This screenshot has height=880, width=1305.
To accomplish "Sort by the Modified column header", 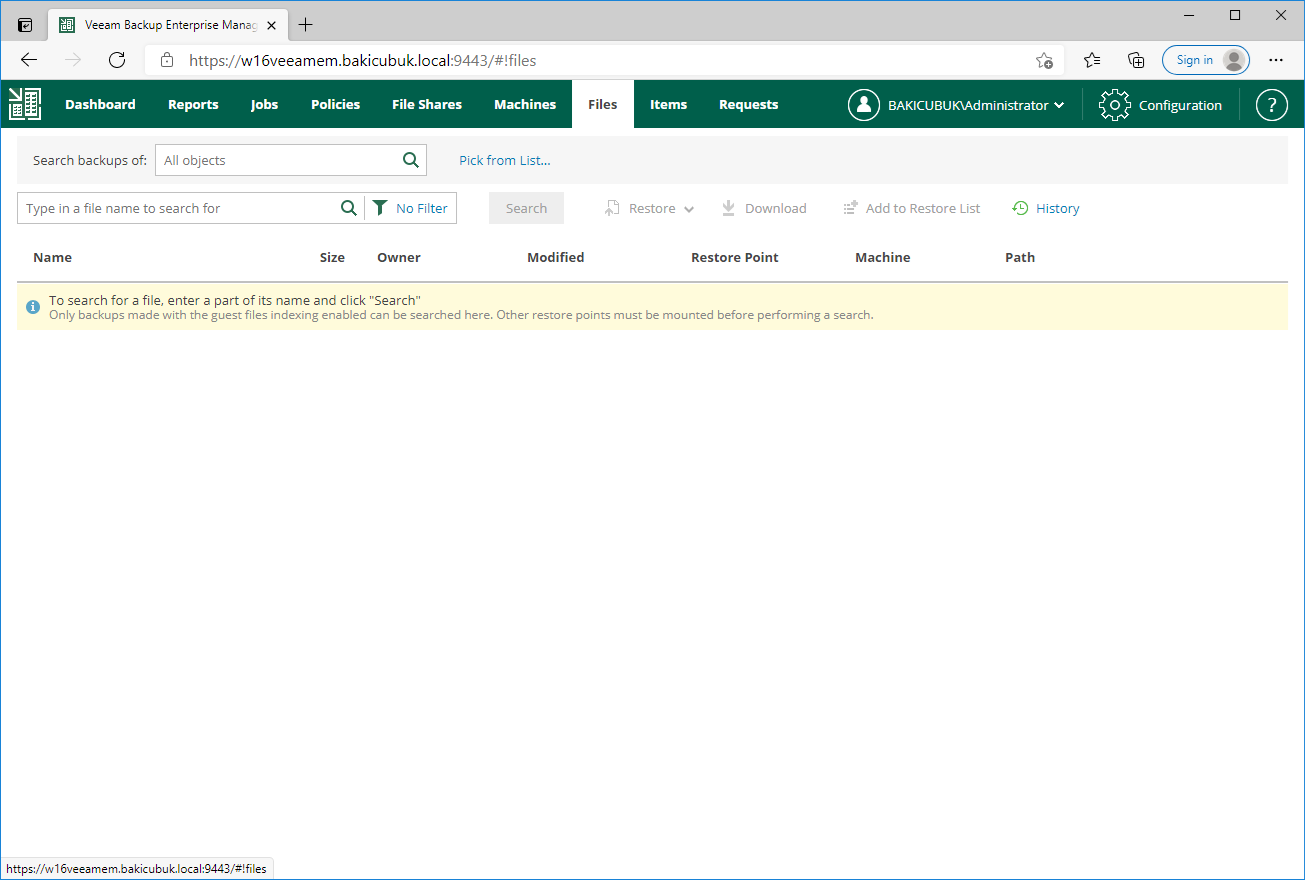I will click(x=556, y=257).
